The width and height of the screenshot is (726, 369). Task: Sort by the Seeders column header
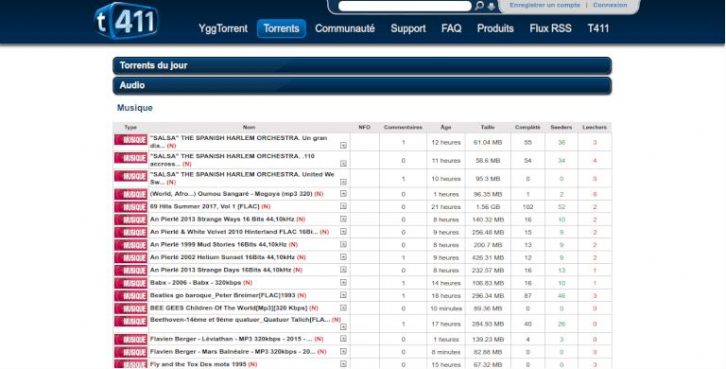point(561,127)
